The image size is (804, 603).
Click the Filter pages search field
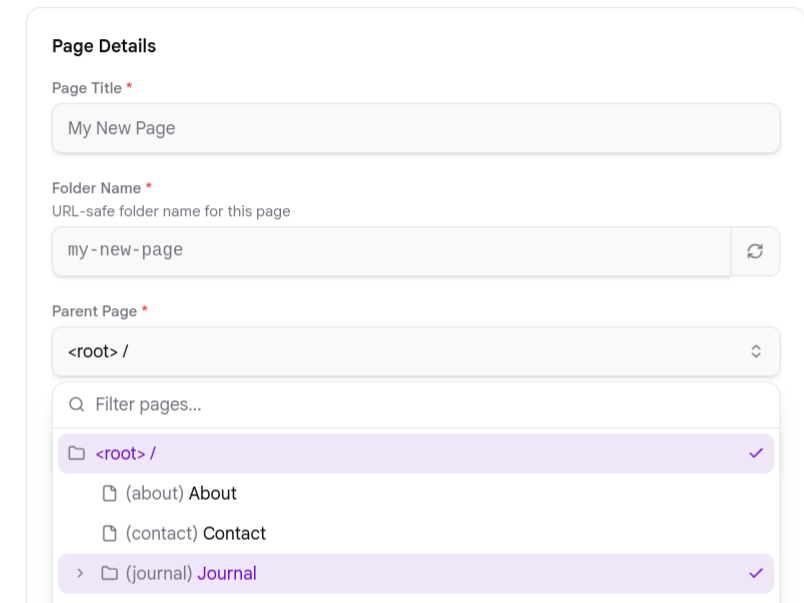pyautogui.click(x=416, y=405)
